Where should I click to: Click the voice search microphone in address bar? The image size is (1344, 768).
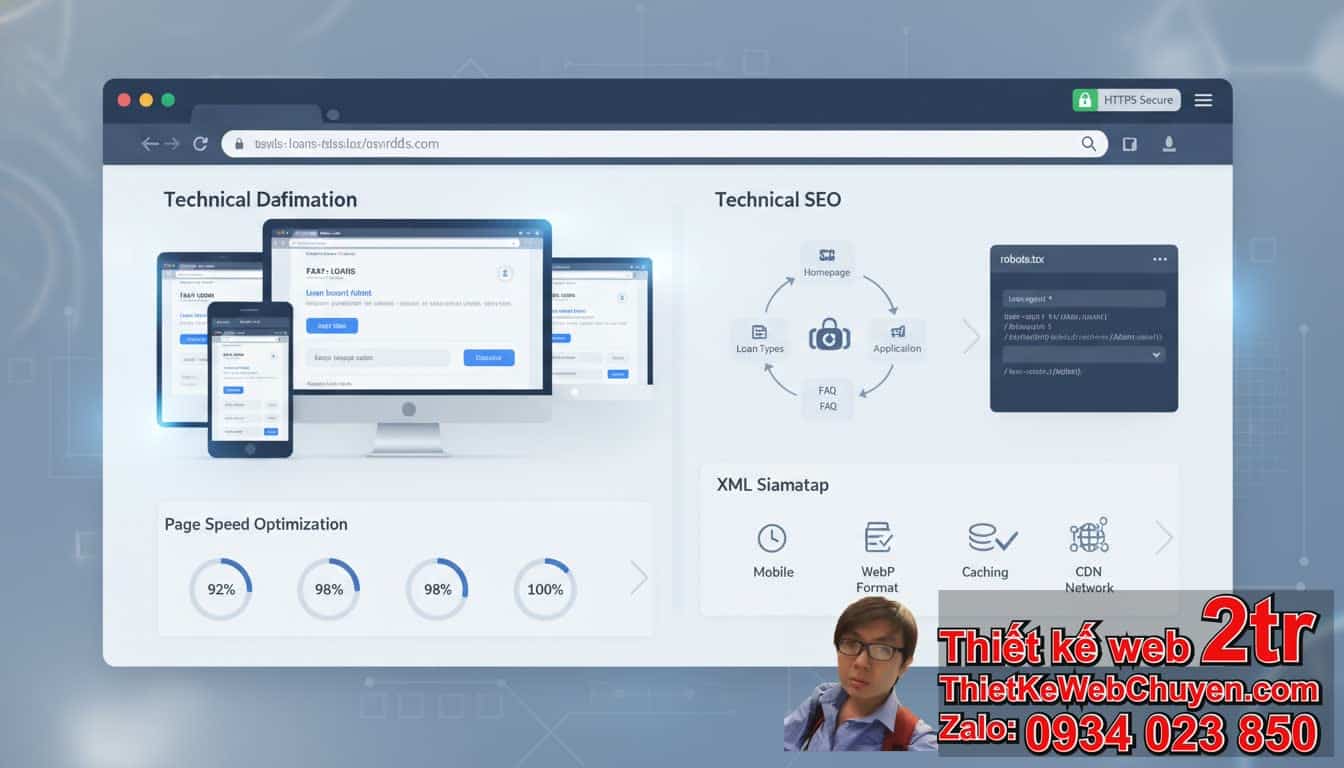click(x=1169, y=143)
